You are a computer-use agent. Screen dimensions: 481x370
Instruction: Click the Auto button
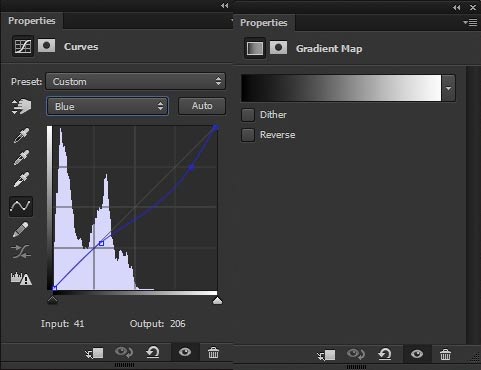tap(202, 106)
